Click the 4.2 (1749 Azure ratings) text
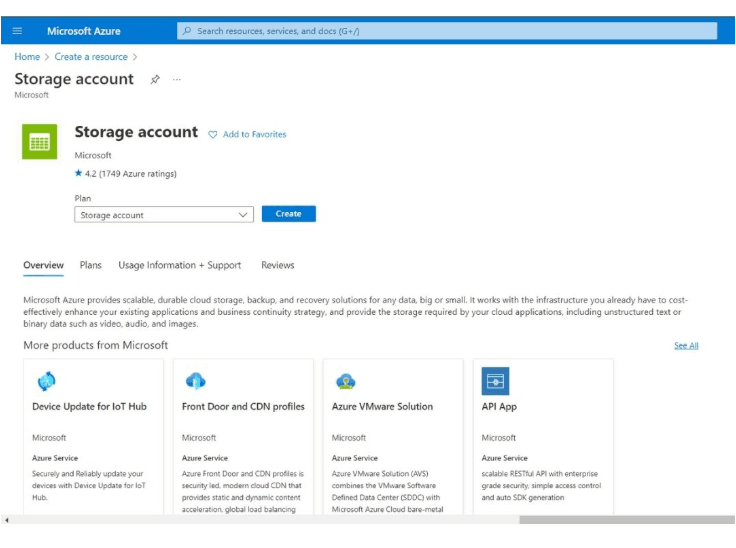The width and height of the screenshot is (736, 548). (x=130, y=174)
